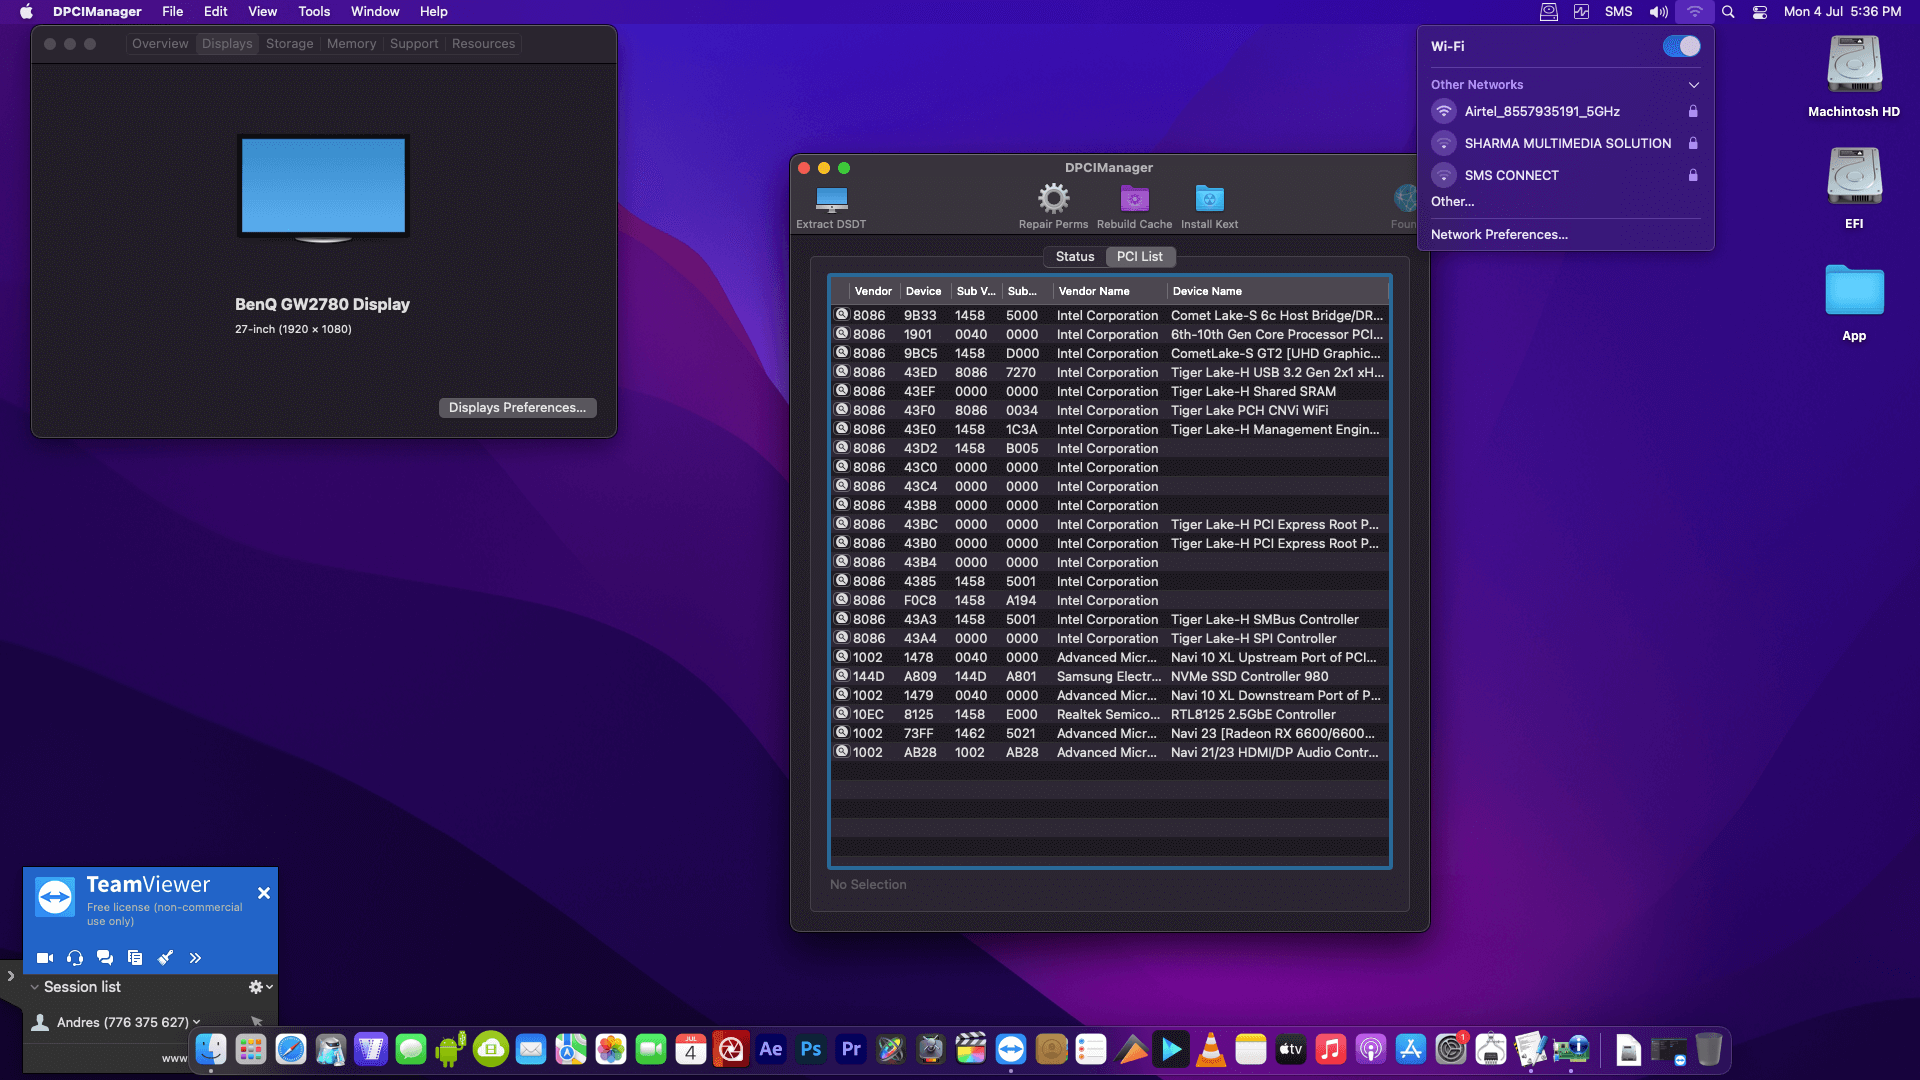This screenshot has height=1080, width=1920.
Task: Open the TeamViewer file transfer icon
Action: coord(135,958)
